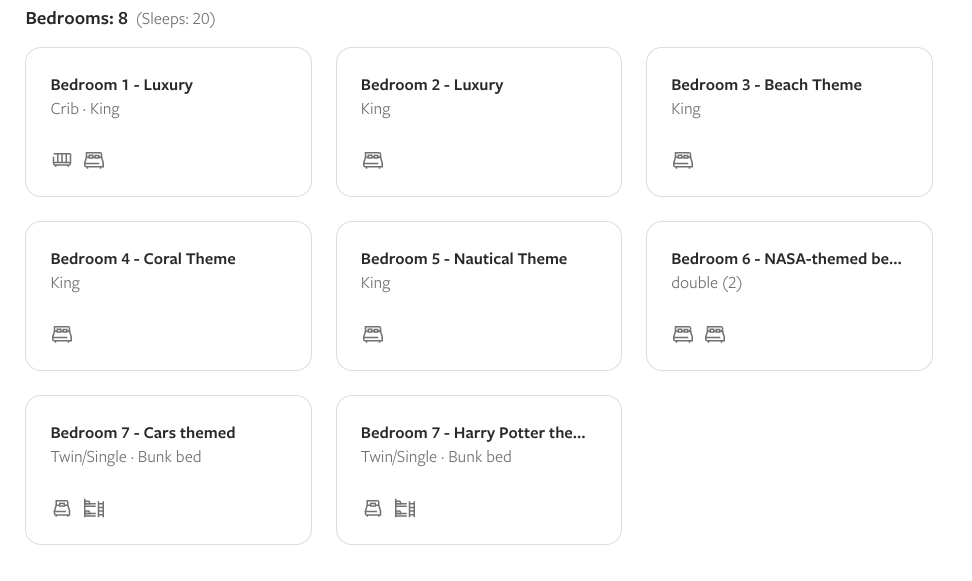Click the second double bed icon in Bedroom 6

point(715,334)
